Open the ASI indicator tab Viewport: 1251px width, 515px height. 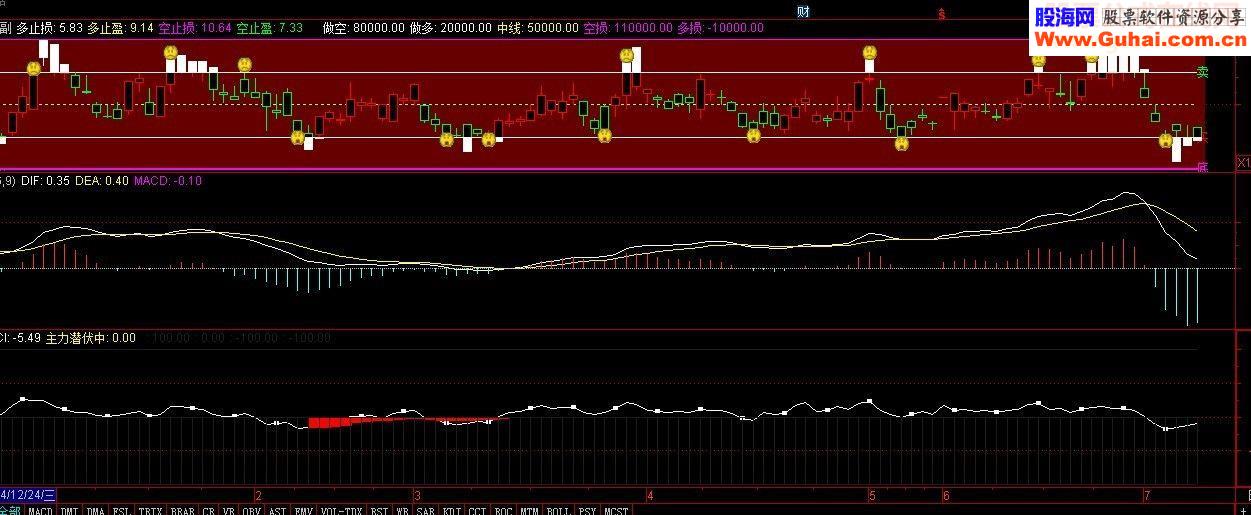[277, 510]
